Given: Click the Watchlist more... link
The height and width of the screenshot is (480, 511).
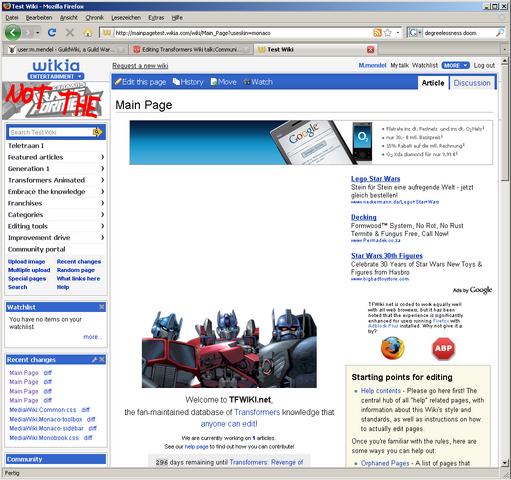Looking at the screenshot, I should tap(92, 337).
